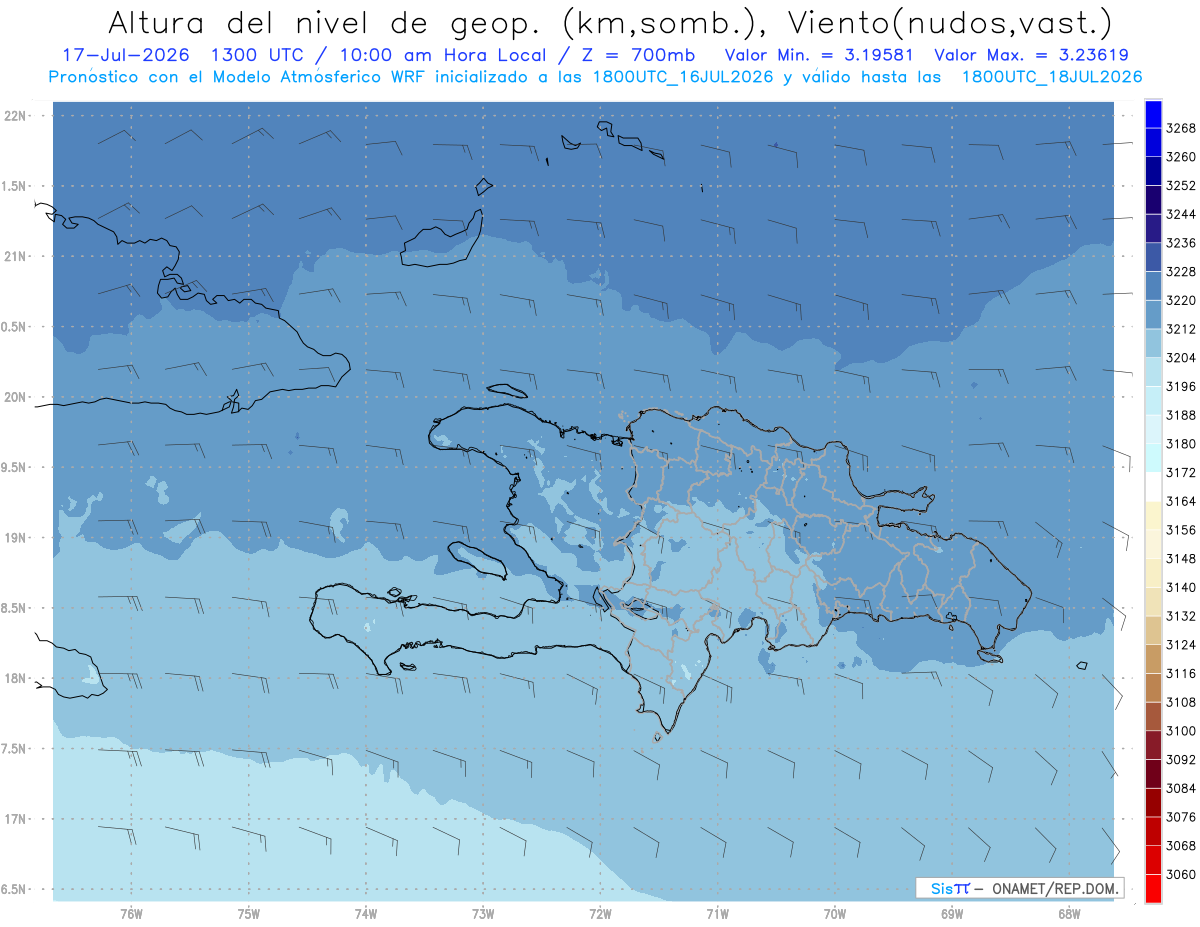Screen dimensions: 1200x927
Task: Click the tan swatch between 3116 and 3124
Action: click(x=1153, y=659)
